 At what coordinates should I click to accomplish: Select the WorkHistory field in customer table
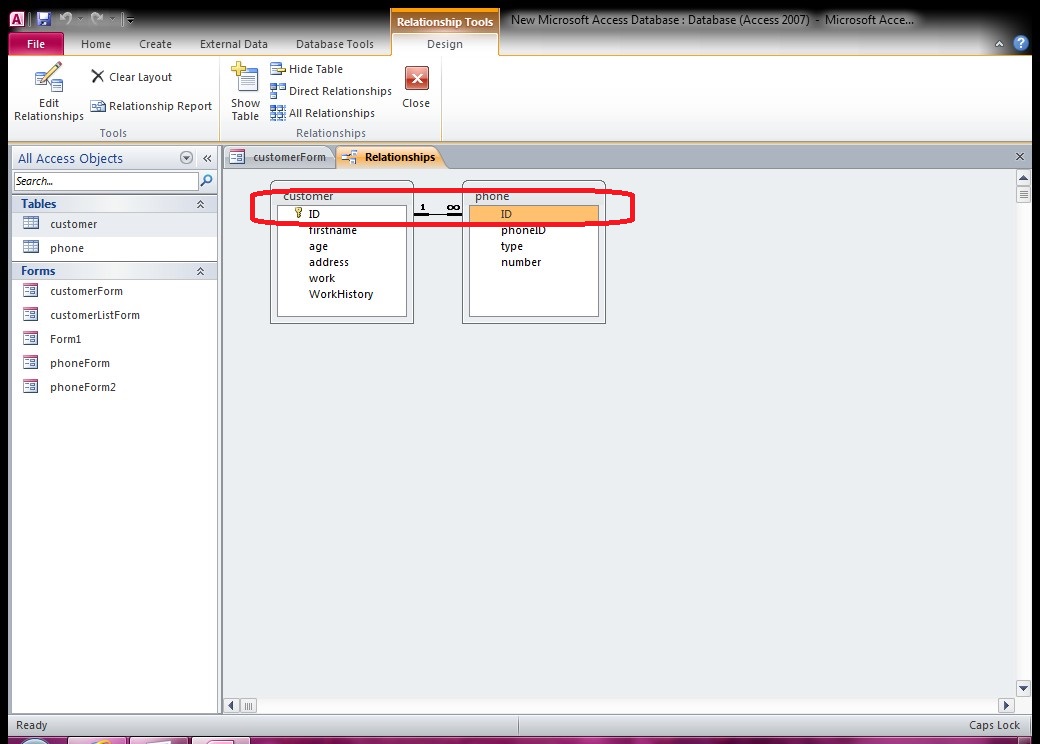(342, 294)
